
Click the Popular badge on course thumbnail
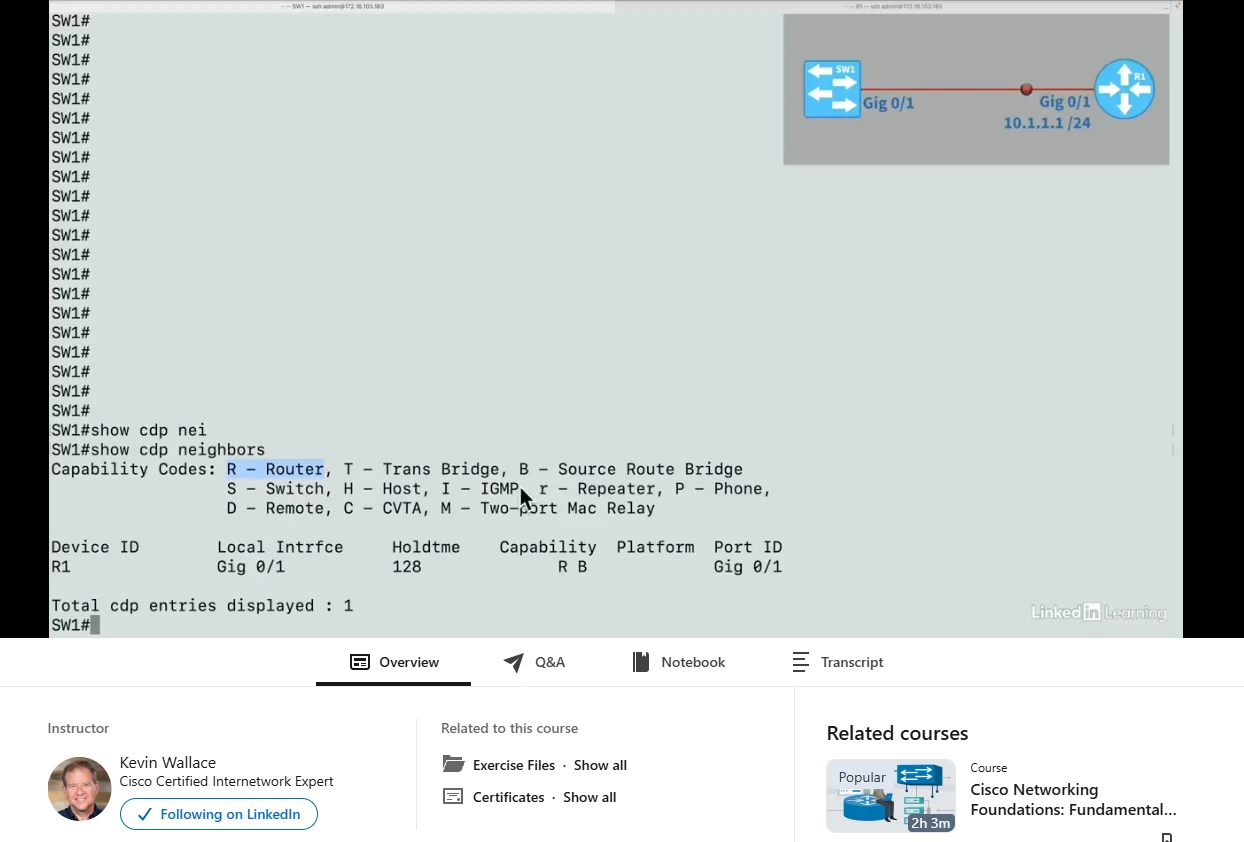click(x=862, y=777)
